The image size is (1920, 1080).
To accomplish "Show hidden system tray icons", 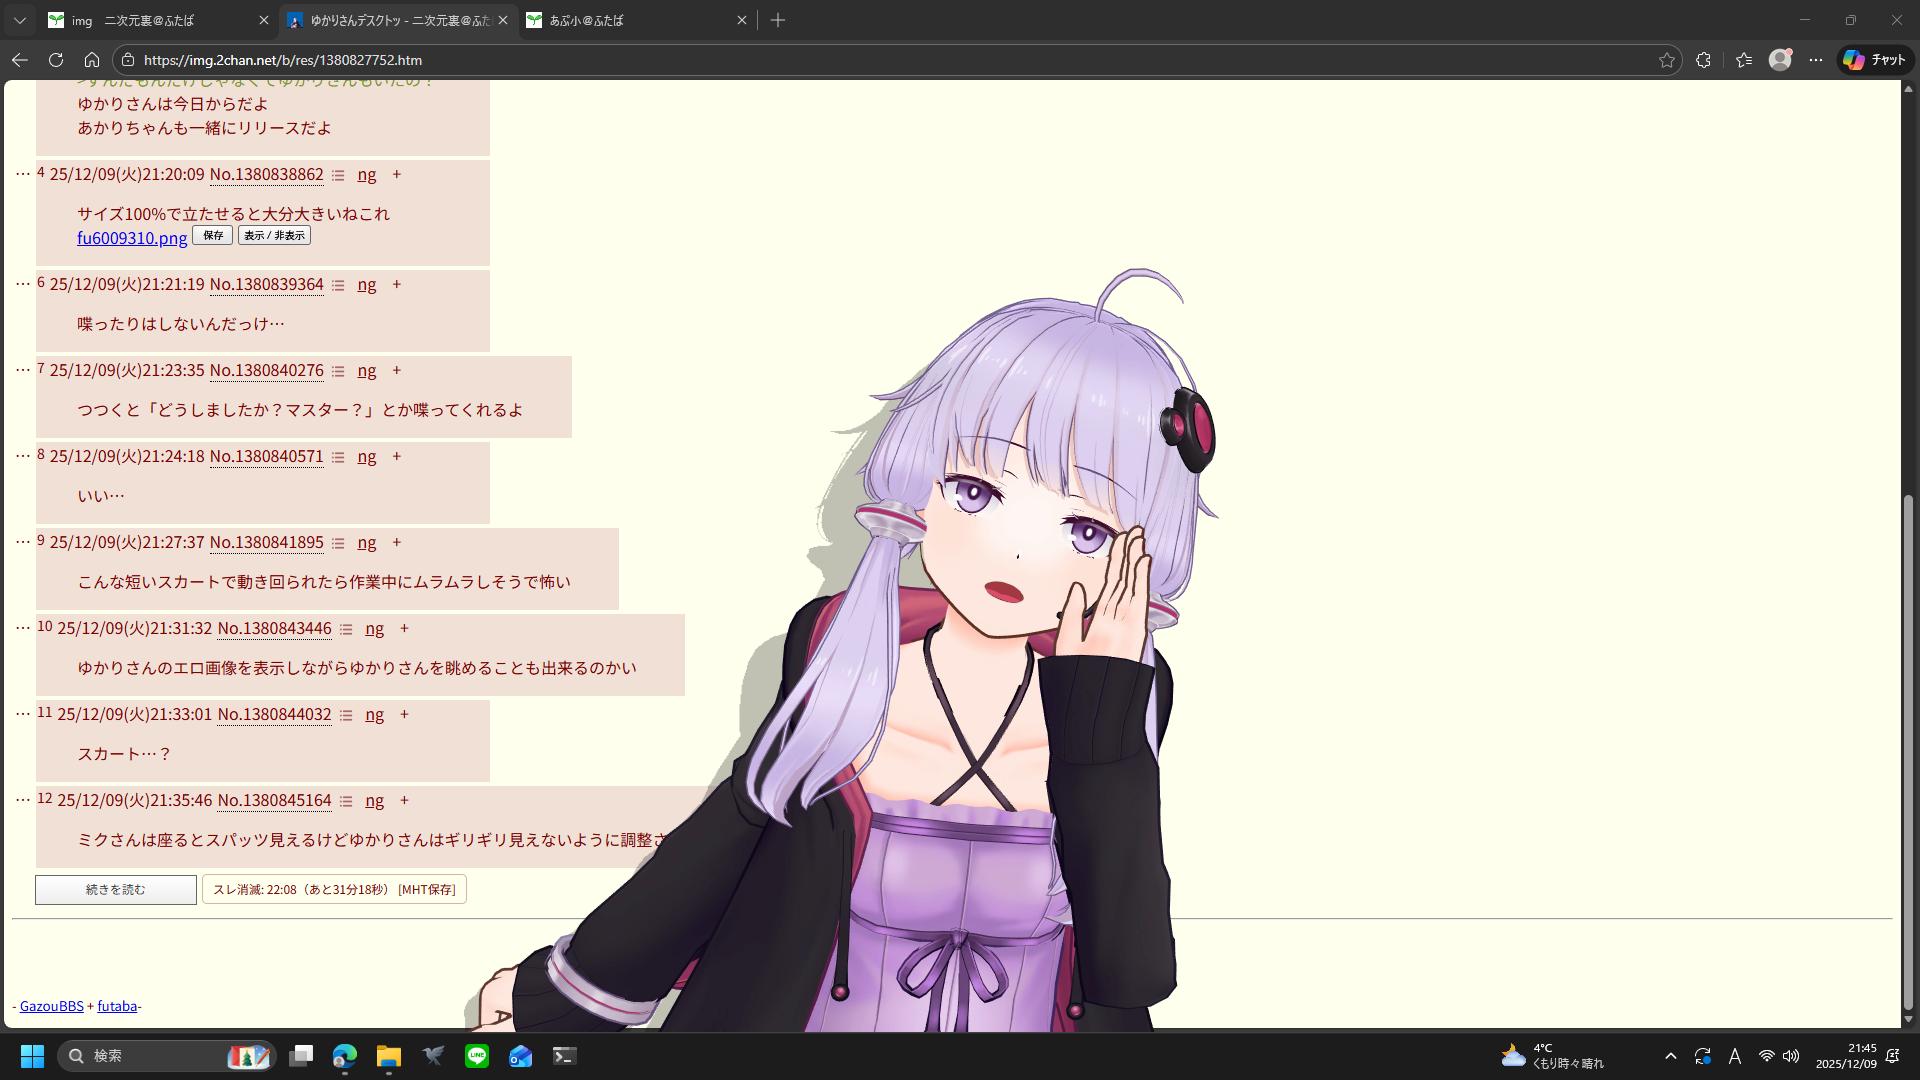I will pos(1670,1056).
